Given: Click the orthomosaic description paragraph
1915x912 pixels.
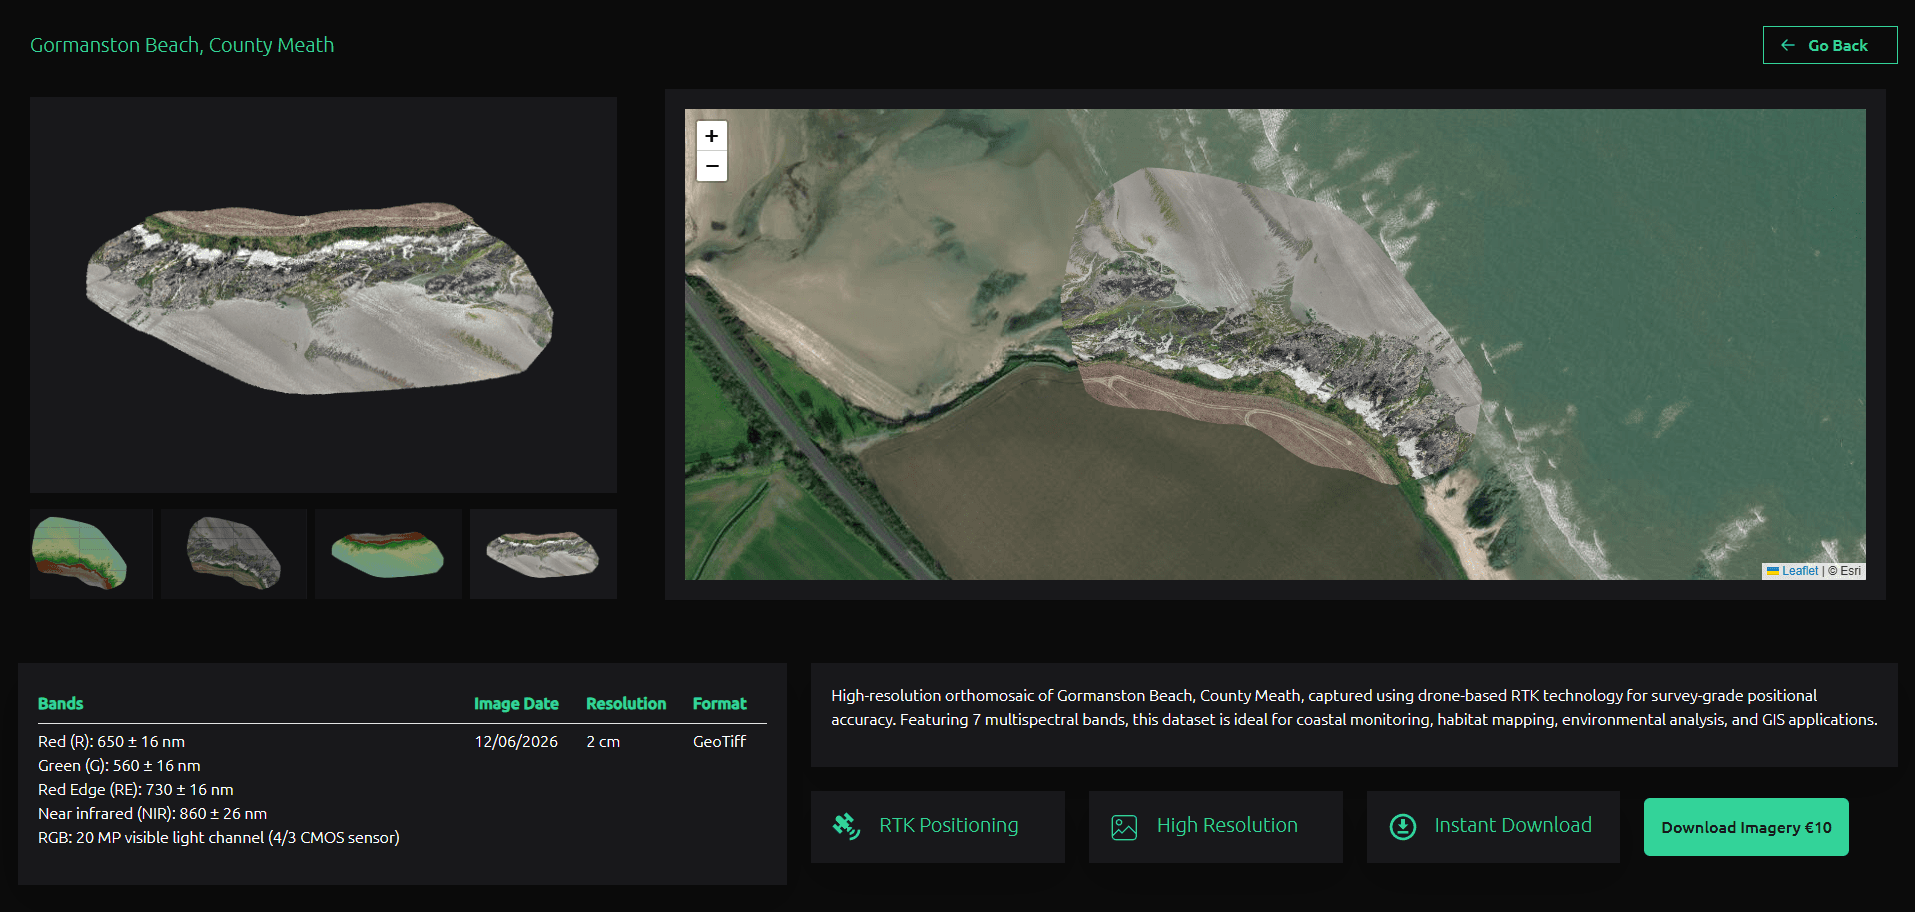Looking at the screenshot, I should 1354,708.
